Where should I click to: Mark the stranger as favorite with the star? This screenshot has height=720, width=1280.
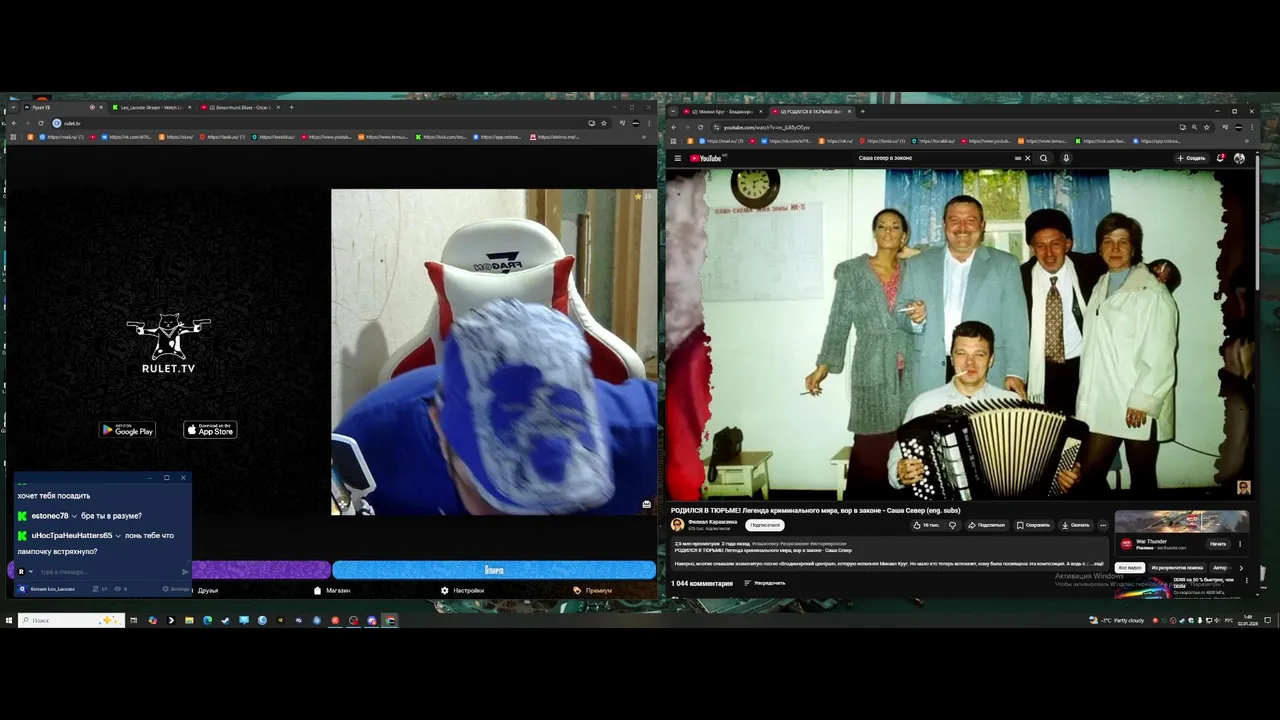tap(638, 197)
